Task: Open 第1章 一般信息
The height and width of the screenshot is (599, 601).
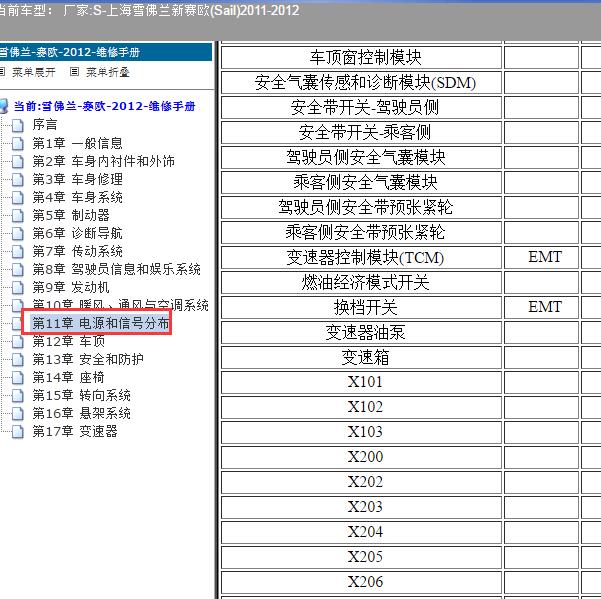Action: pyautogui.click(x=77, y=143)
